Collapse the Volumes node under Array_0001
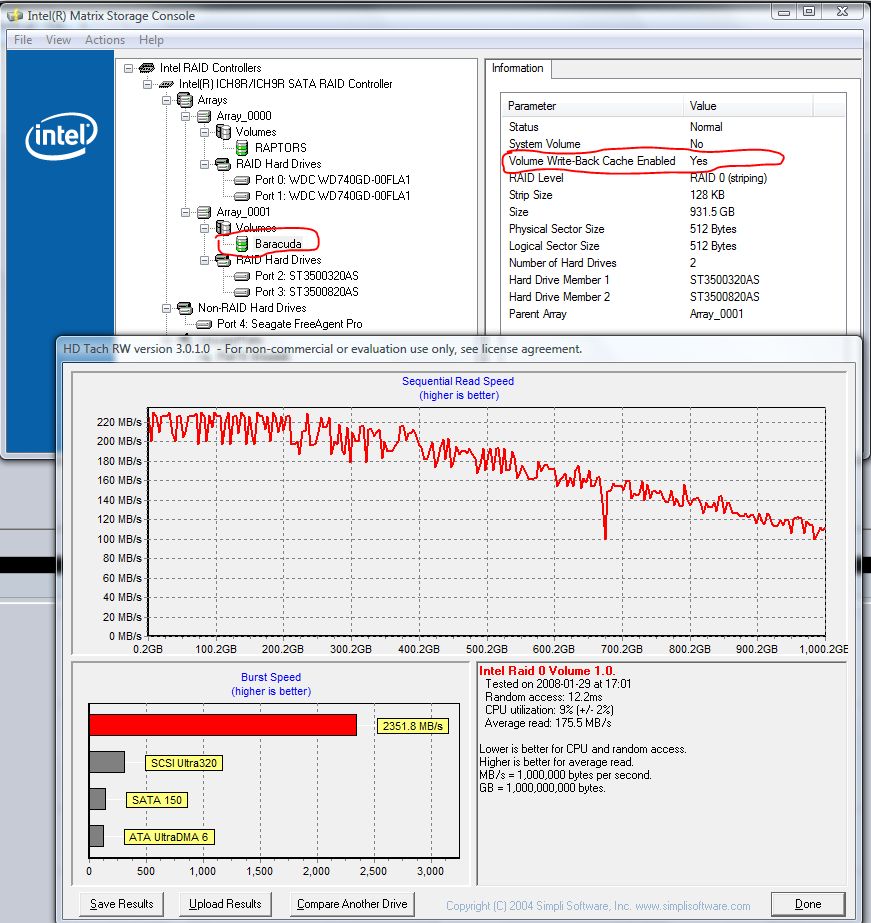The width and height of the screenshot is (871, 923). coord(204,228)
